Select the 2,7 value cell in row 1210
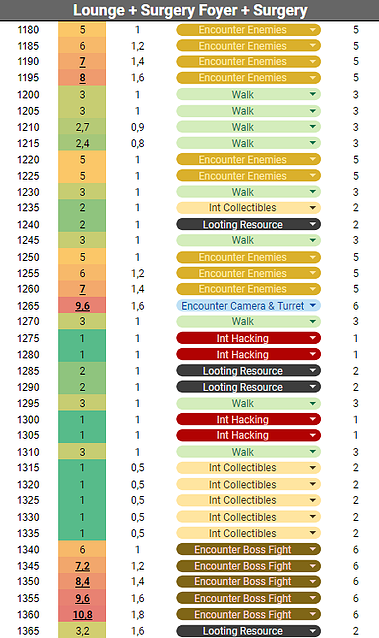The width and height of the screenshot is (379, 638). [x=82, y=127]
